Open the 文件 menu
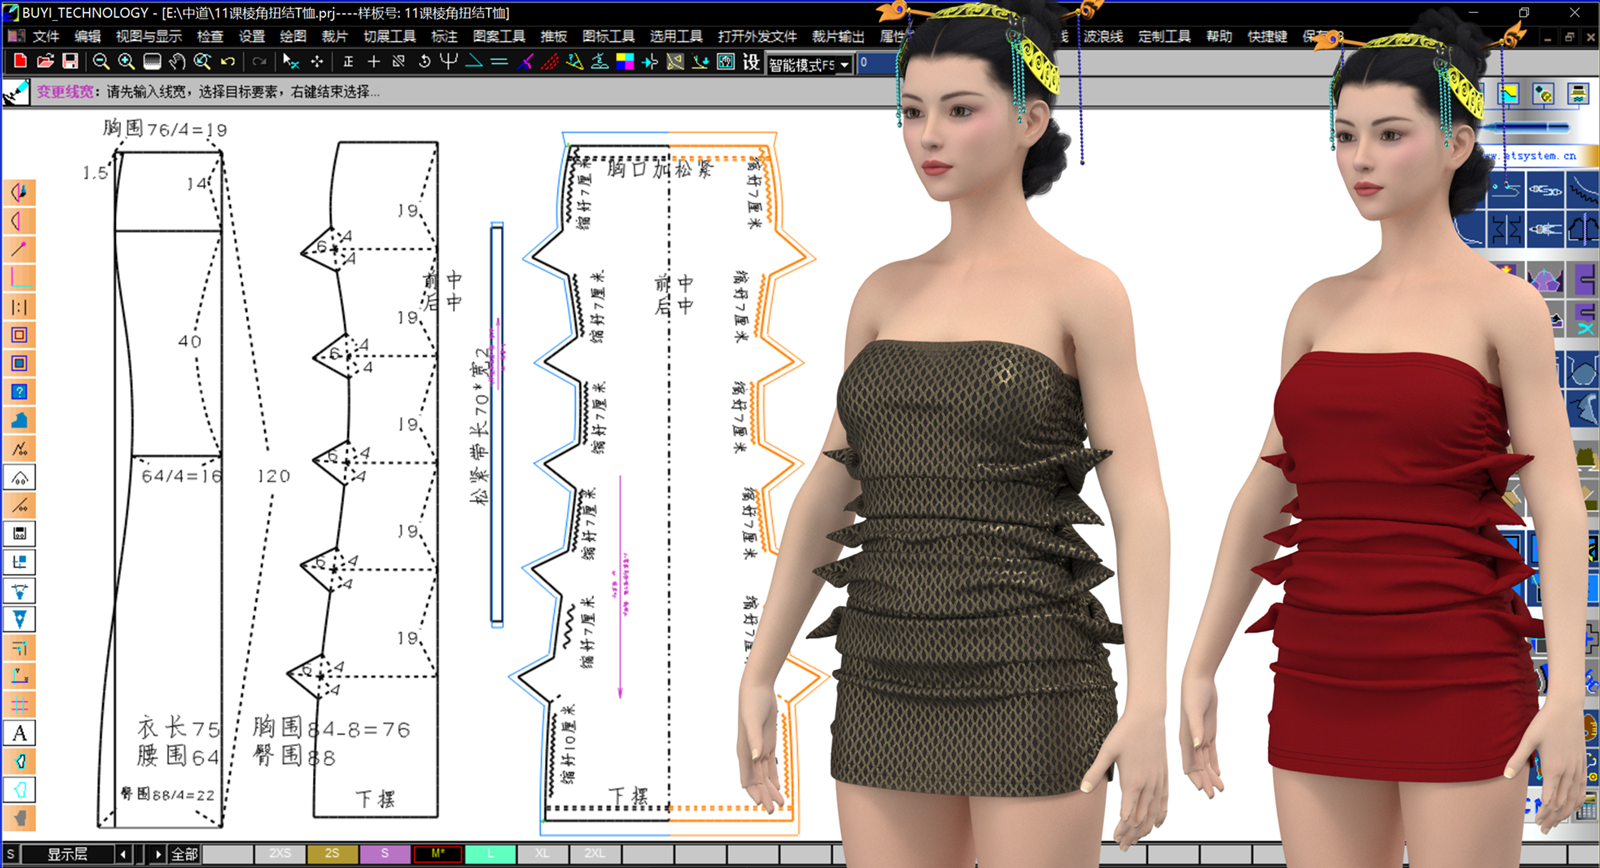Image resolution: width=1600 pixels, height=868 pixels. pos(46,36)
